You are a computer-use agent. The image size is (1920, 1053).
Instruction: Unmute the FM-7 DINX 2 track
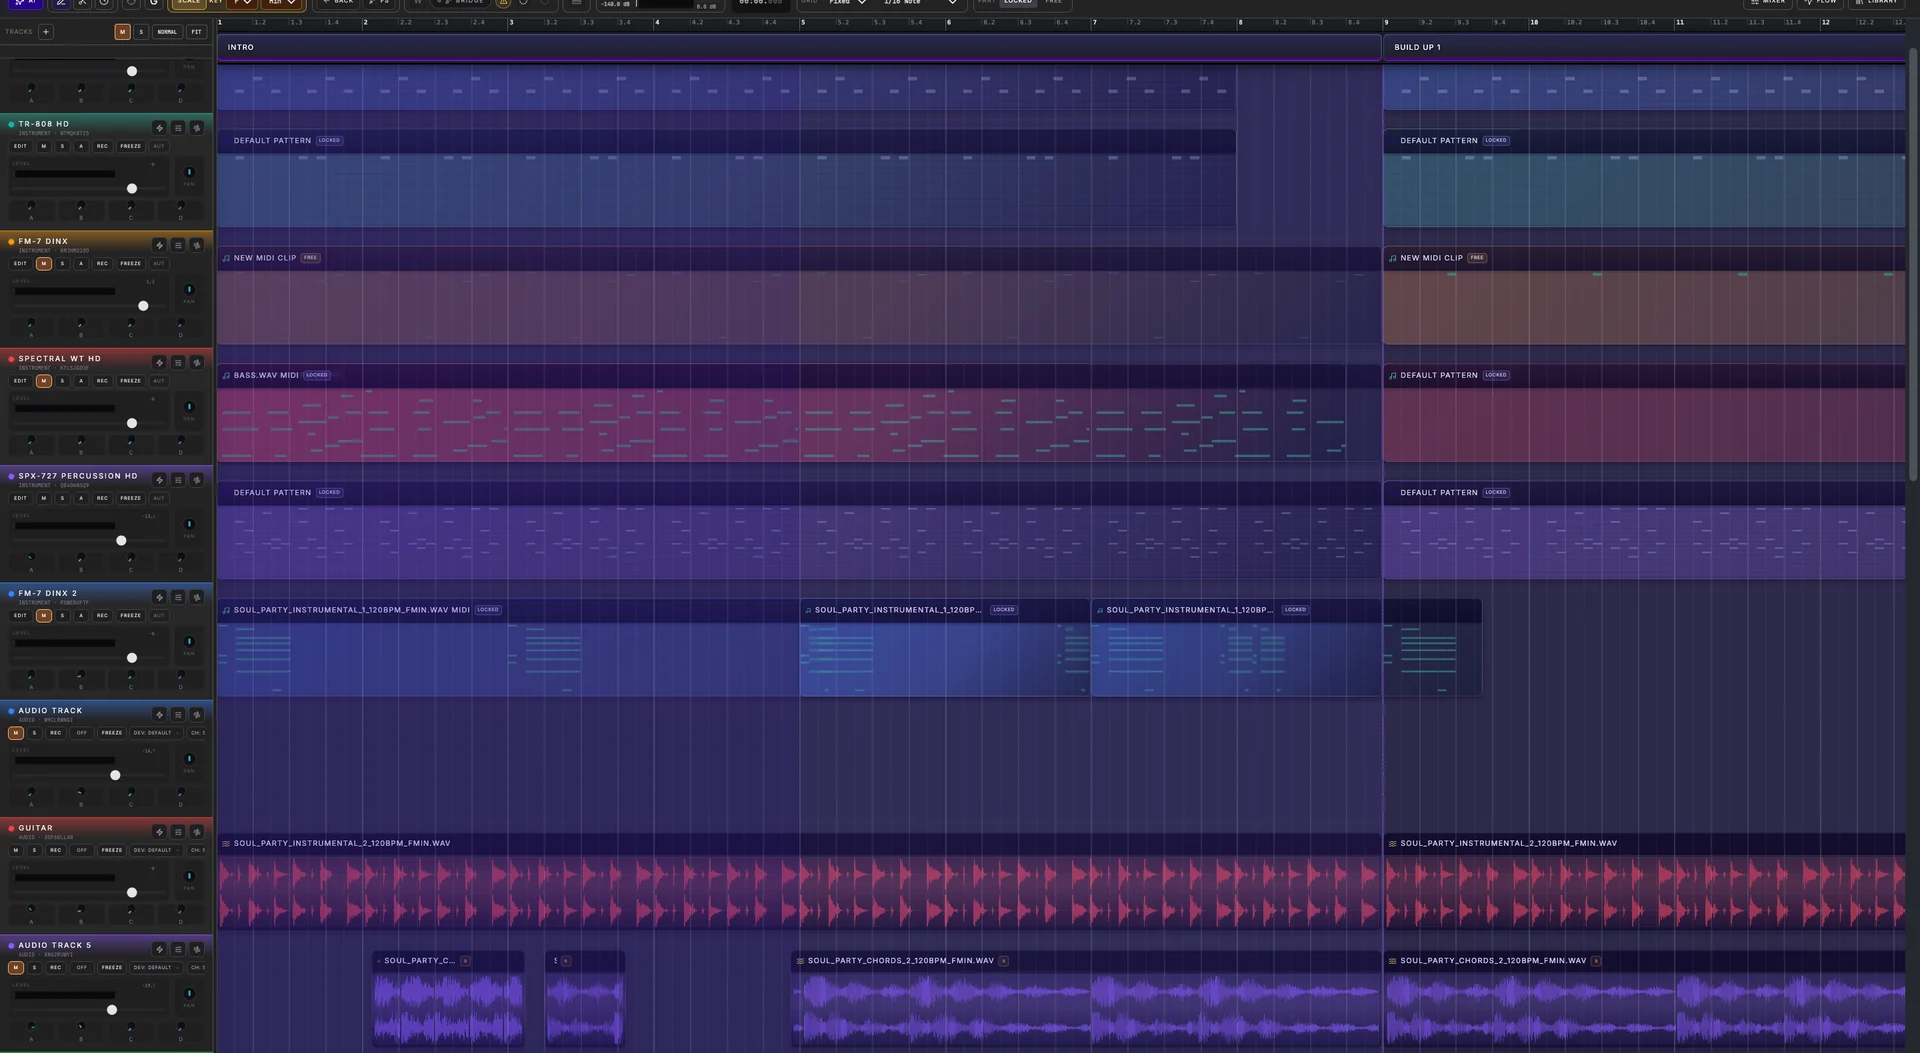click(x=43, y=615)
